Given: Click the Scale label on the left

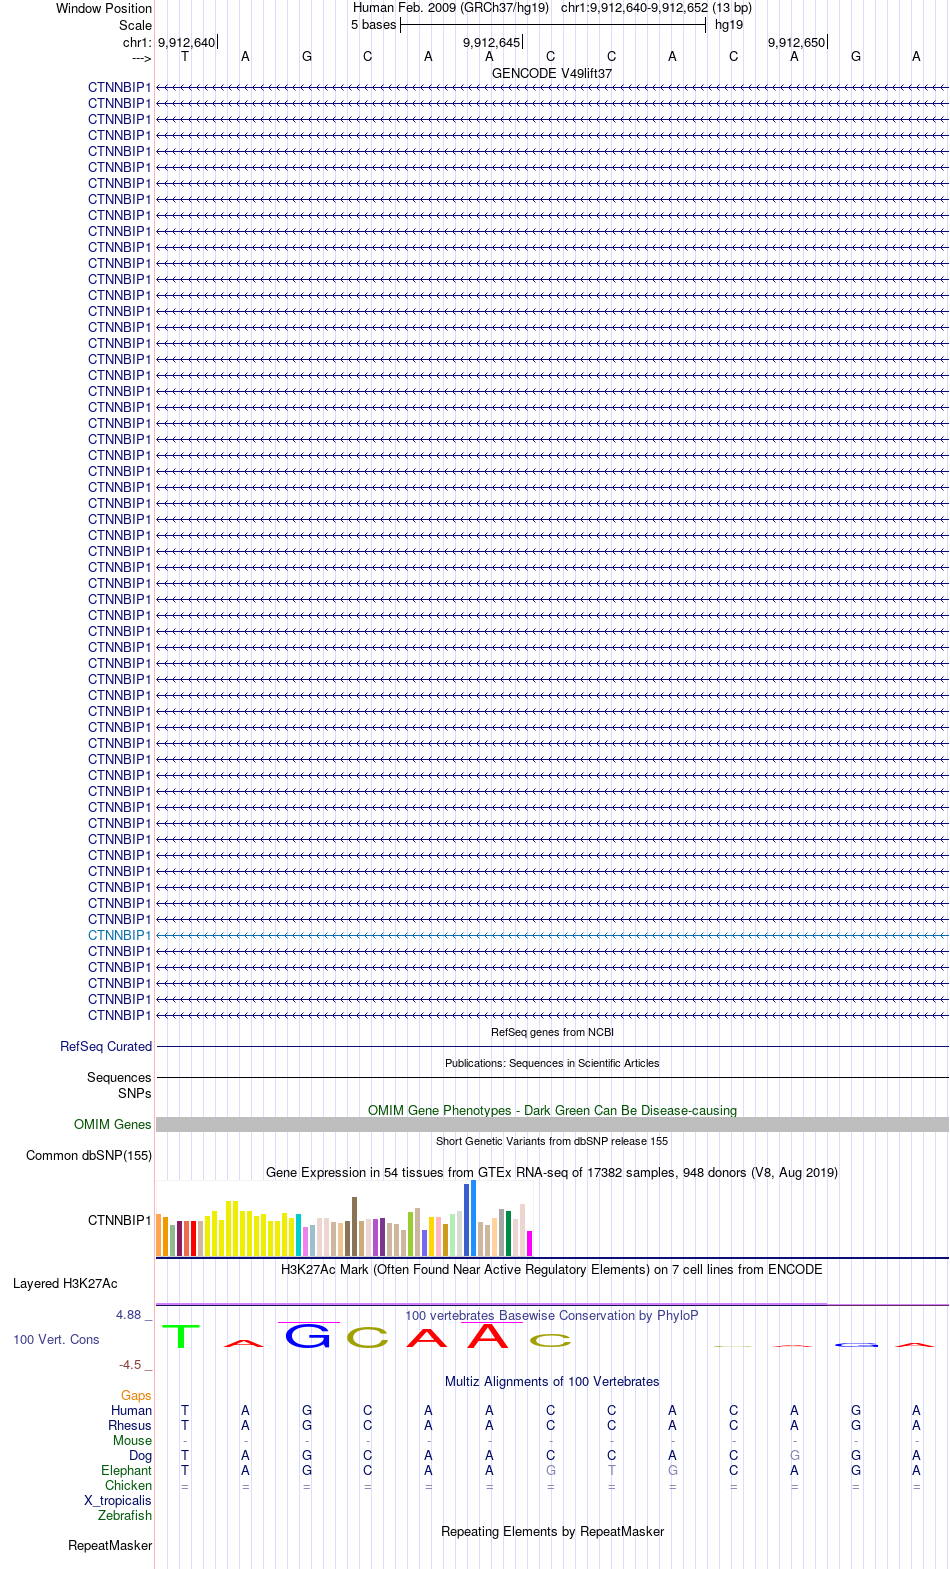Looking at the screenshot, I should (136, 25).
